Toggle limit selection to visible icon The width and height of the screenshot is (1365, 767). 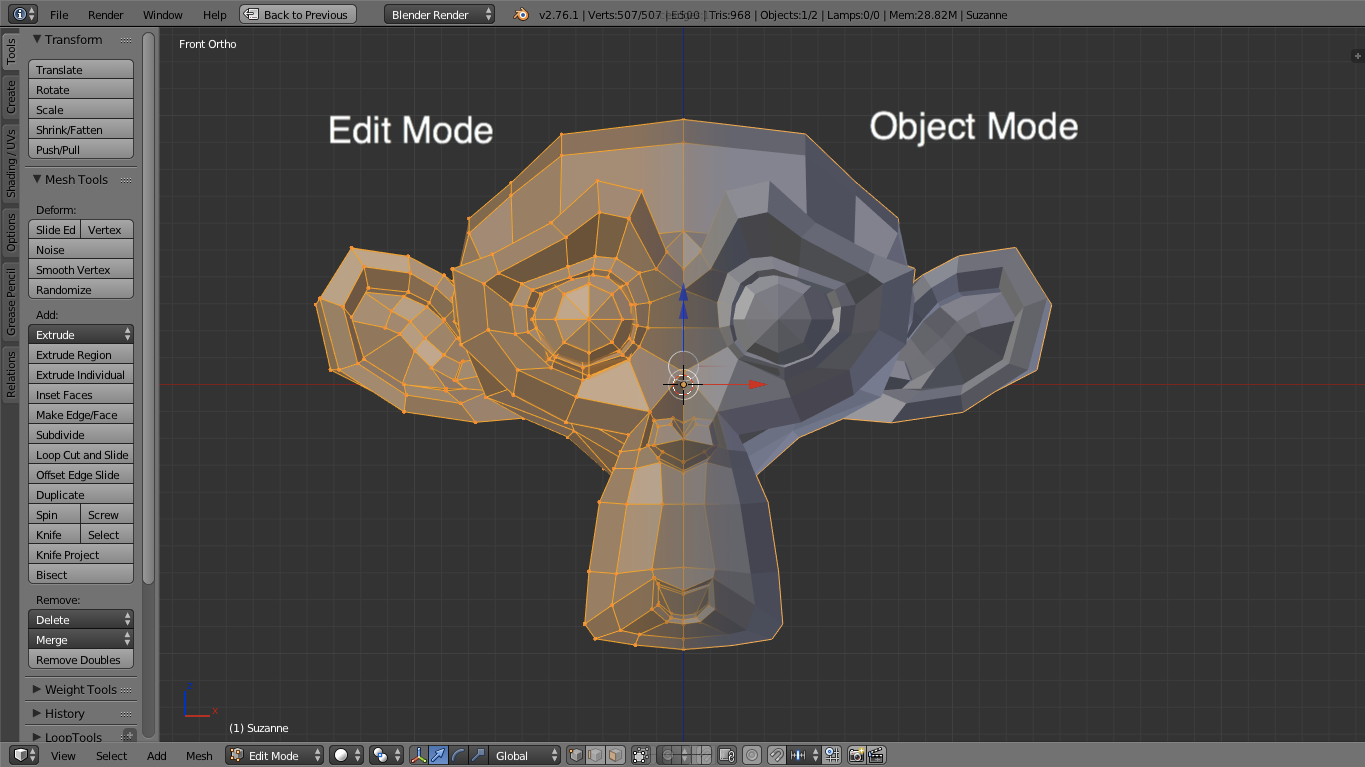pyautogui.click(x=641, y=755)
